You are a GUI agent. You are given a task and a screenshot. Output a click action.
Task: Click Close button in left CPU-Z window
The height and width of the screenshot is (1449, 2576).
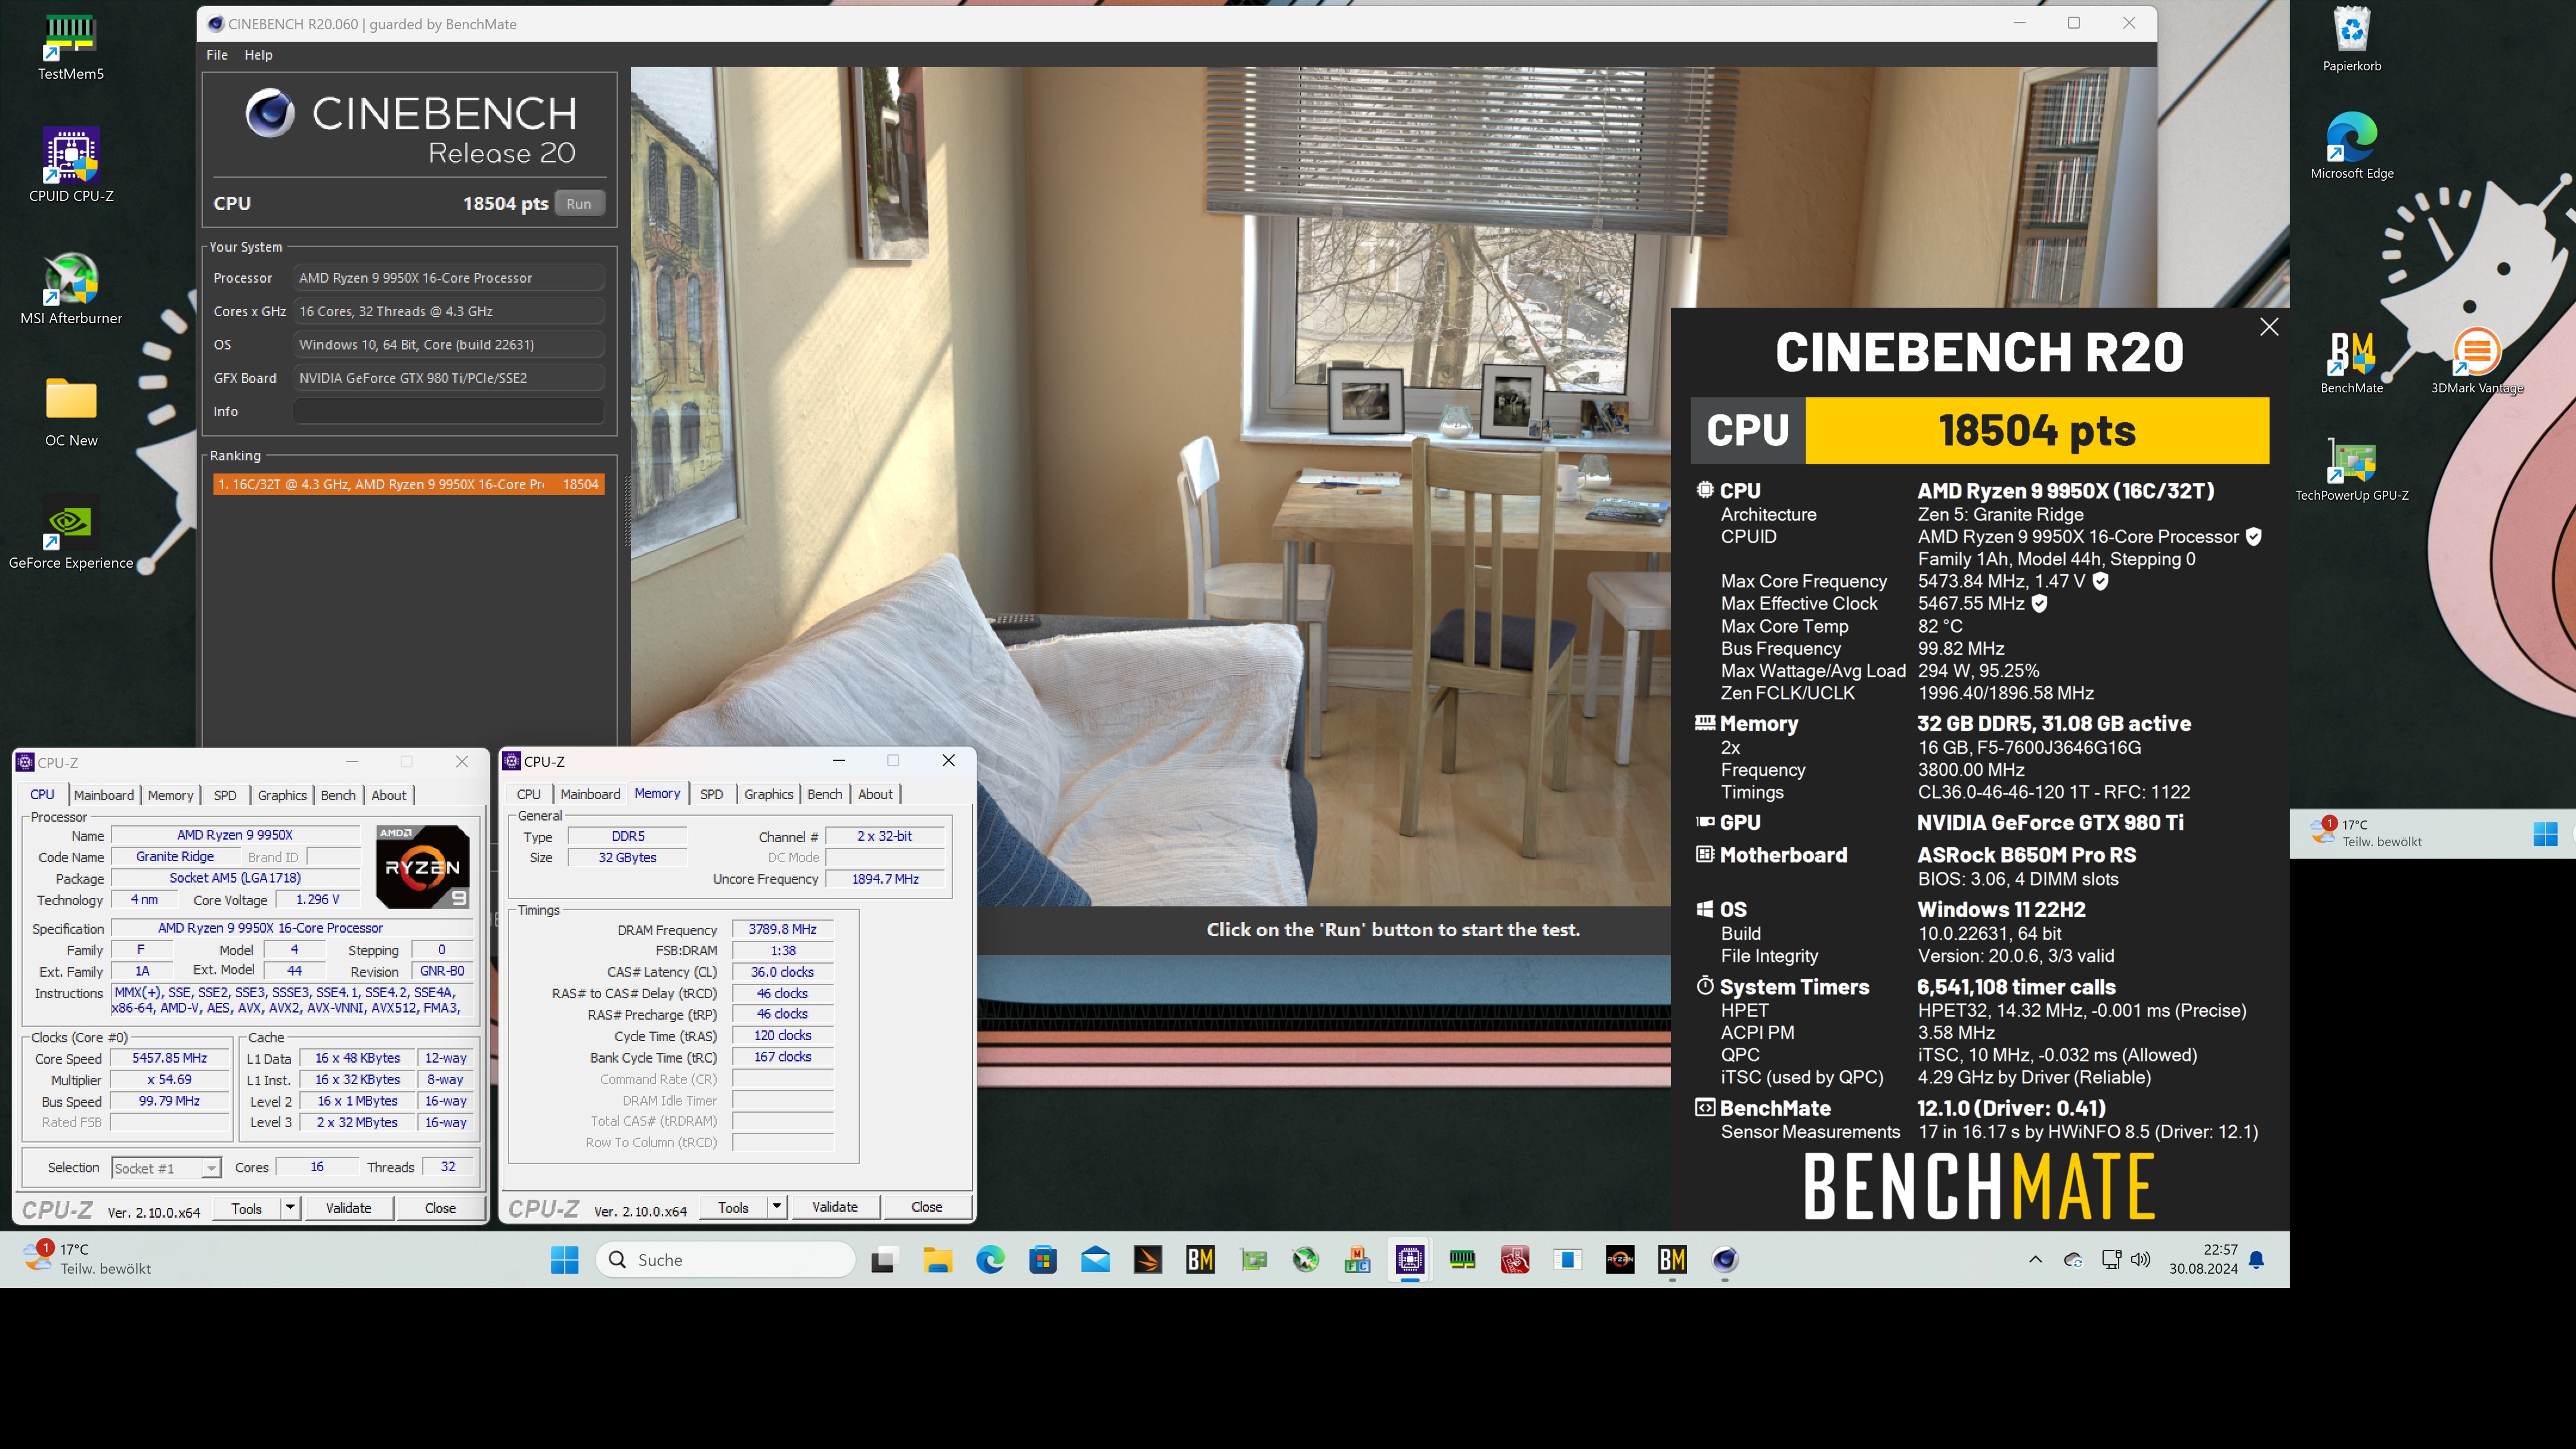click(440, 1207)
